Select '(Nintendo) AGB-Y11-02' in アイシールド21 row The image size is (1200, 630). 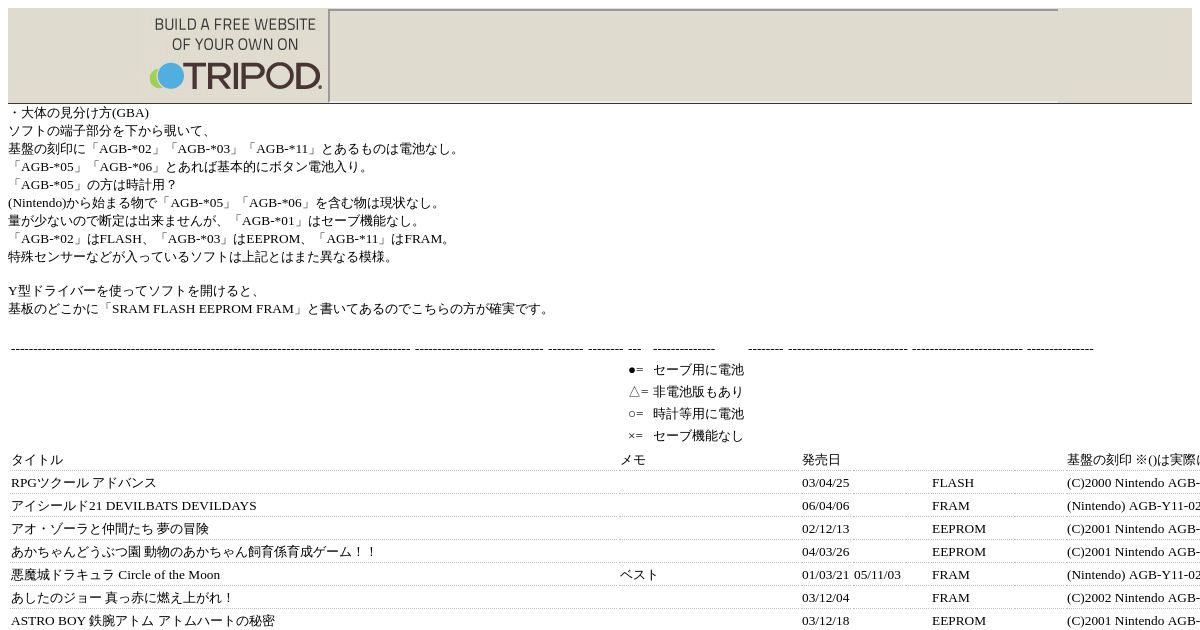pyautogui.click(x=1133, y=506)
